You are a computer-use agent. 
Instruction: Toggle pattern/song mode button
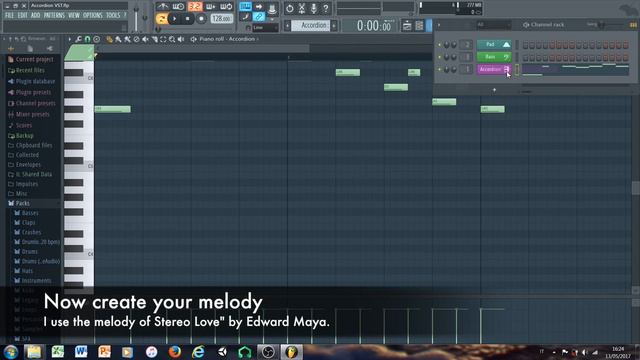(162, 19)
